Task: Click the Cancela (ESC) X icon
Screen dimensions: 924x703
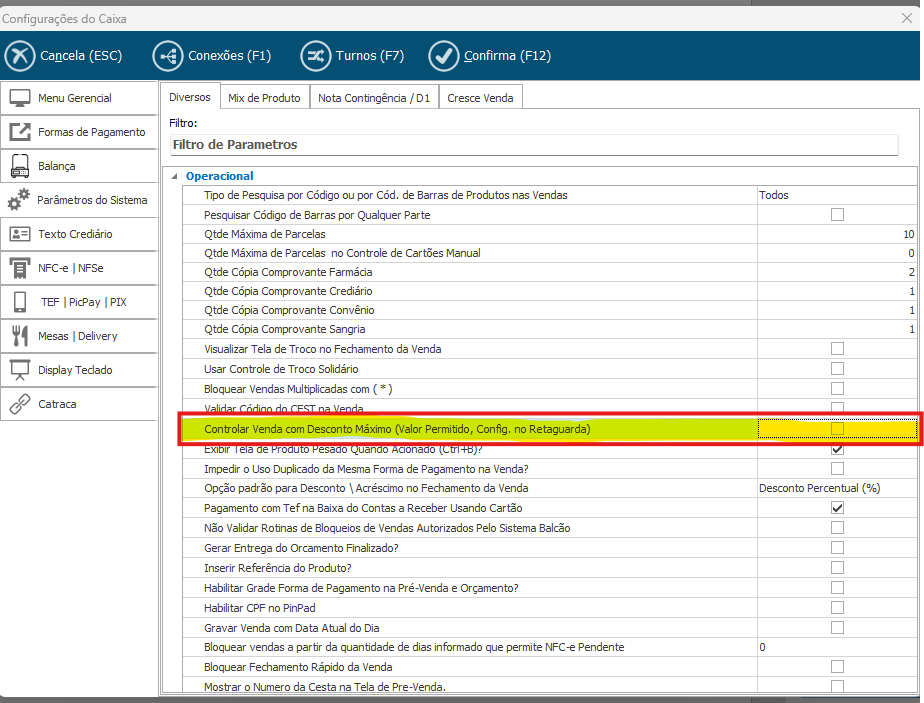Action: point(20,56)
